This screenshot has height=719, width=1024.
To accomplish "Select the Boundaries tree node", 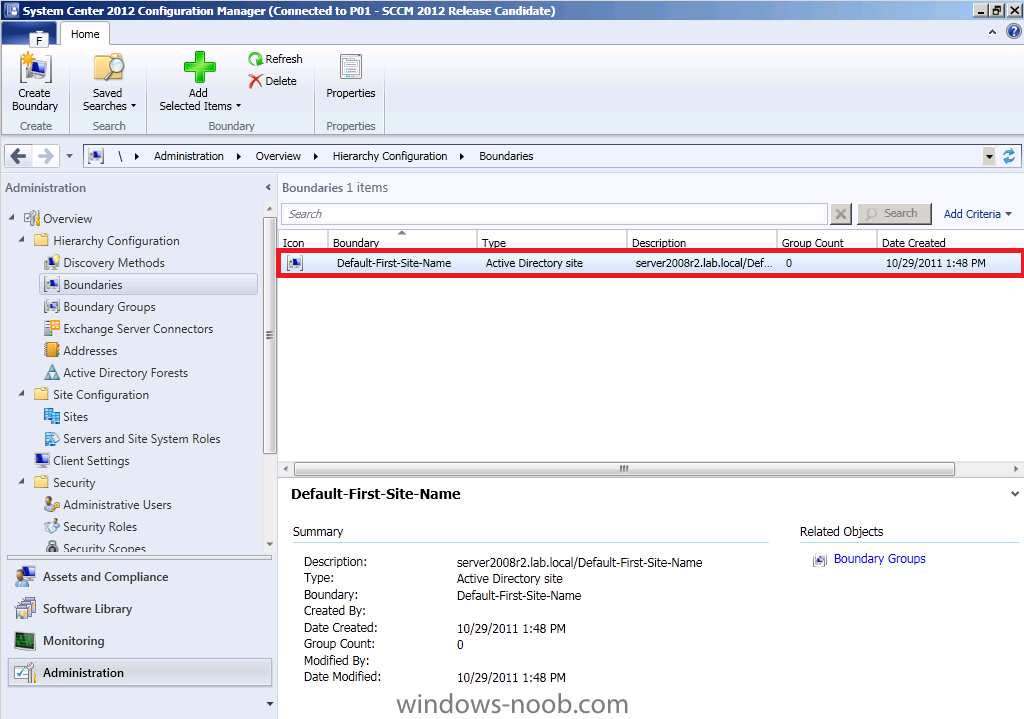I will [149, 285].
